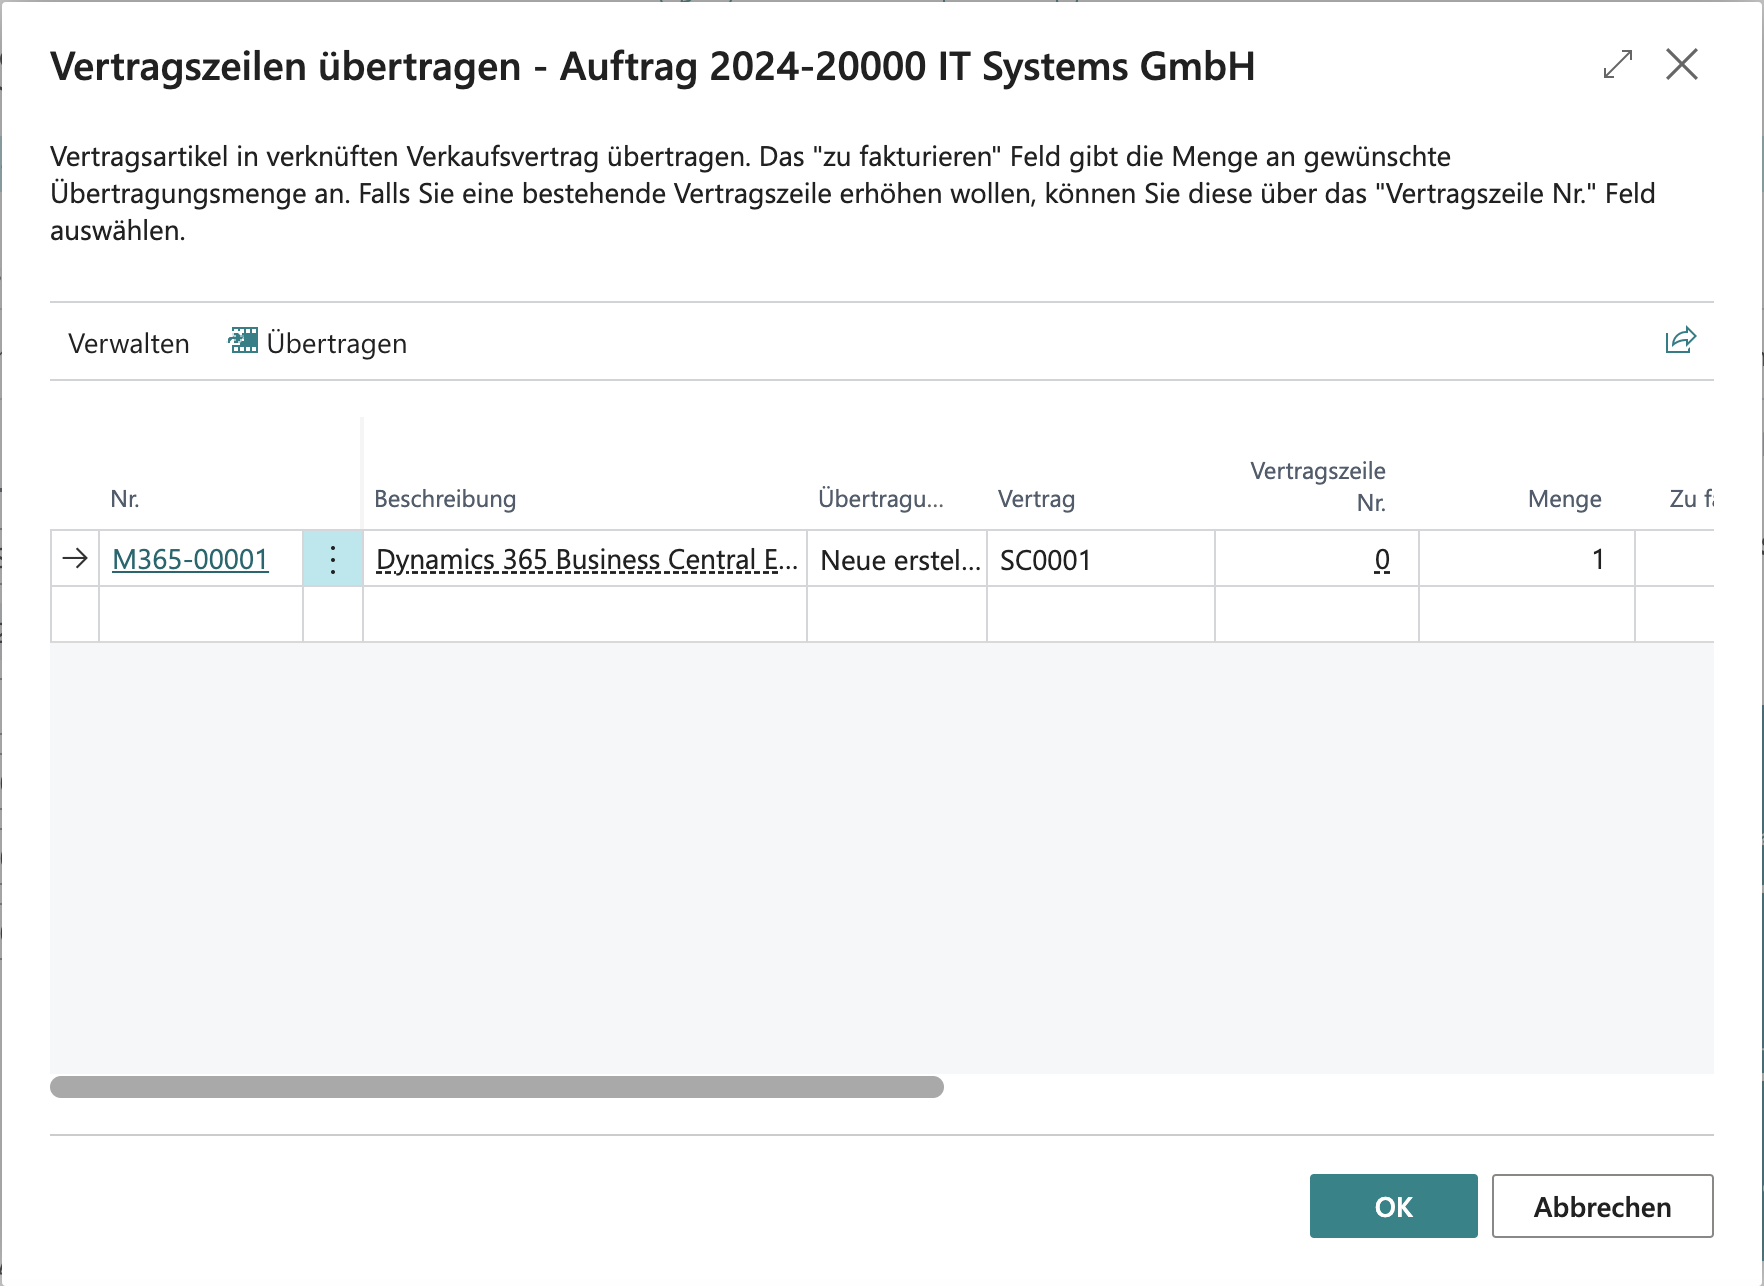Click the Beschreibung column header
The height and width of the screenshot is (1286, 1764).
[445, 498]
